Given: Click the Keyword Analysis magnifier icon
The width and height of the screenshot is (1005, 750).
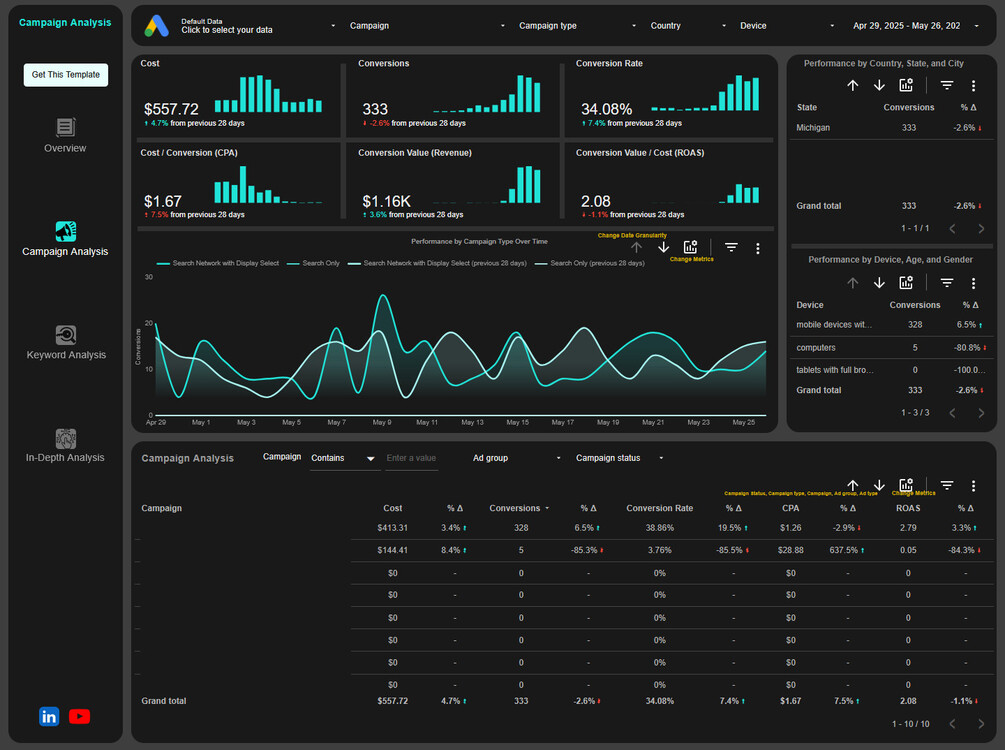Looking at the screenshot, I should pyautogui.click(x=65, y=335).
